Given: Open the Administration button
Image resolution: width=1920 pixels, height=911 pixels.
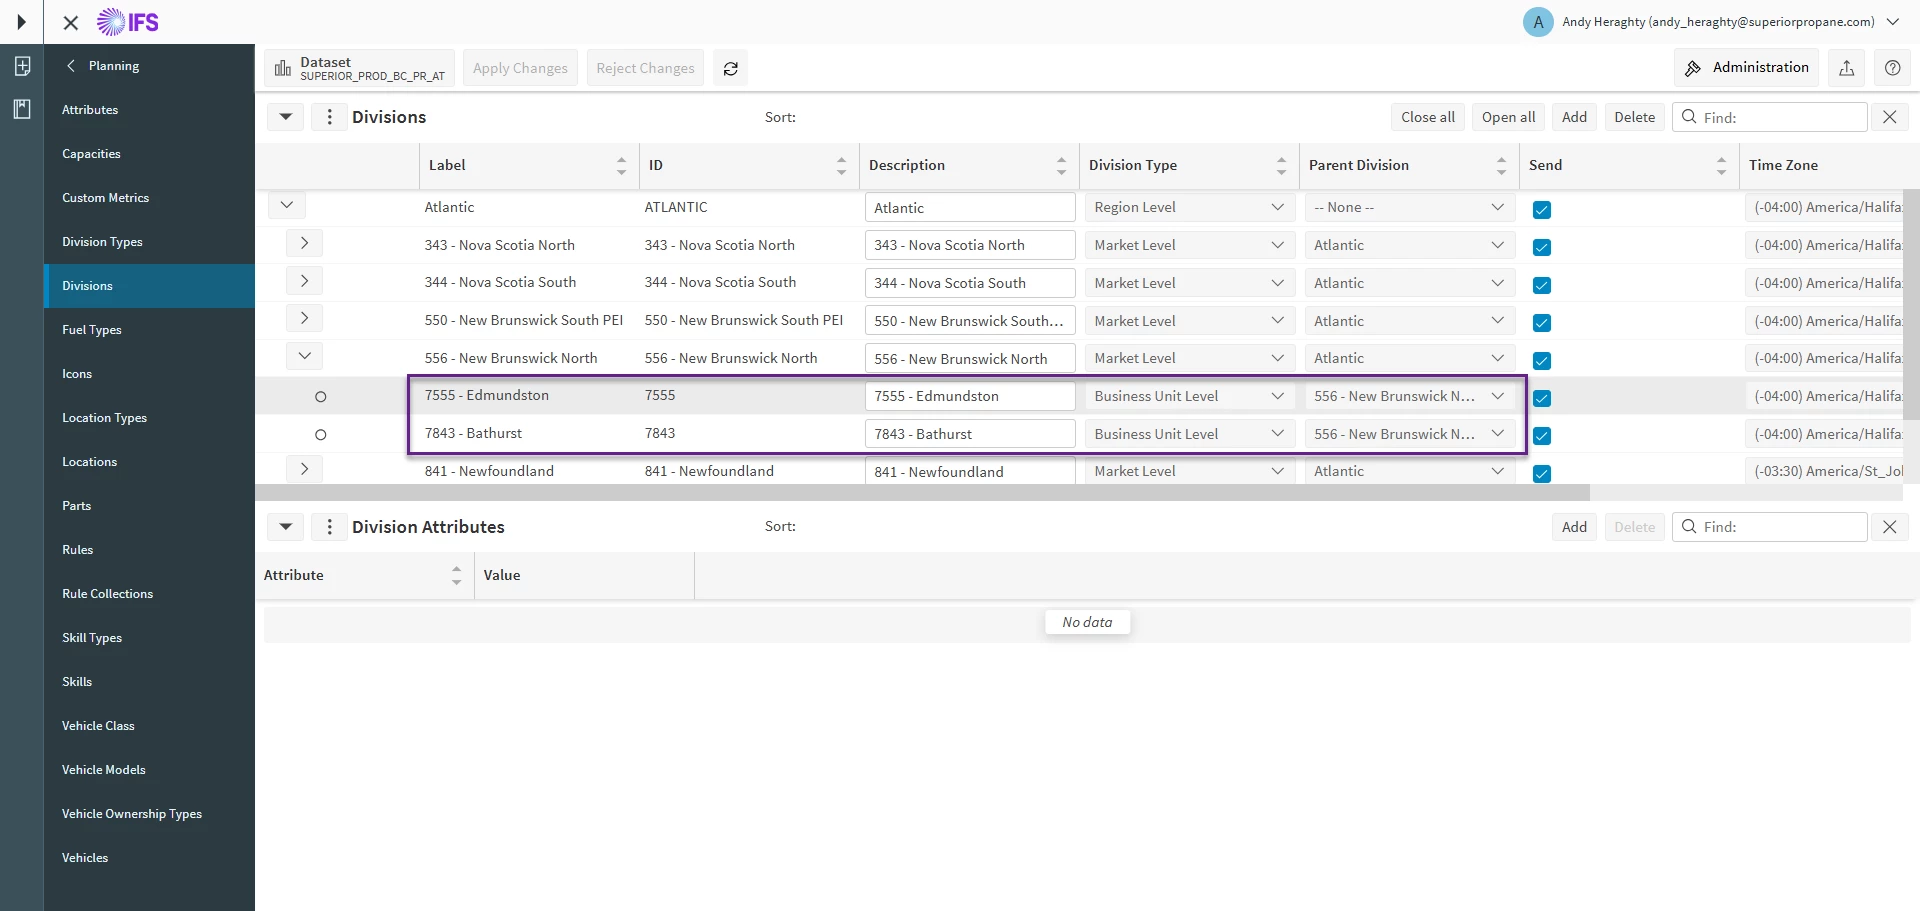Looking at the screenshot, I should click(x=1746, y=68).
